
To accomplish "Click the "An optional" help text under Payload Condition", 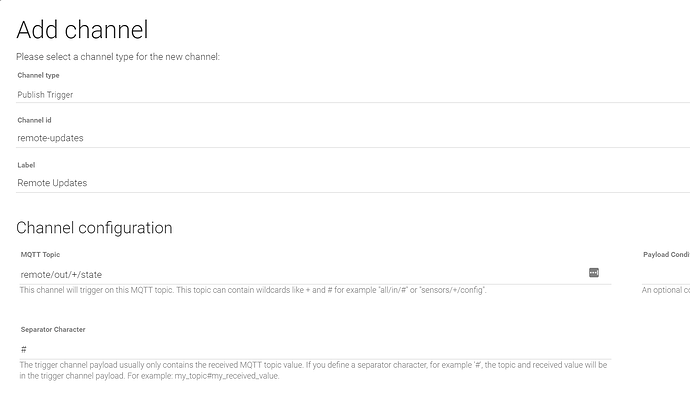I will [666, 290].
